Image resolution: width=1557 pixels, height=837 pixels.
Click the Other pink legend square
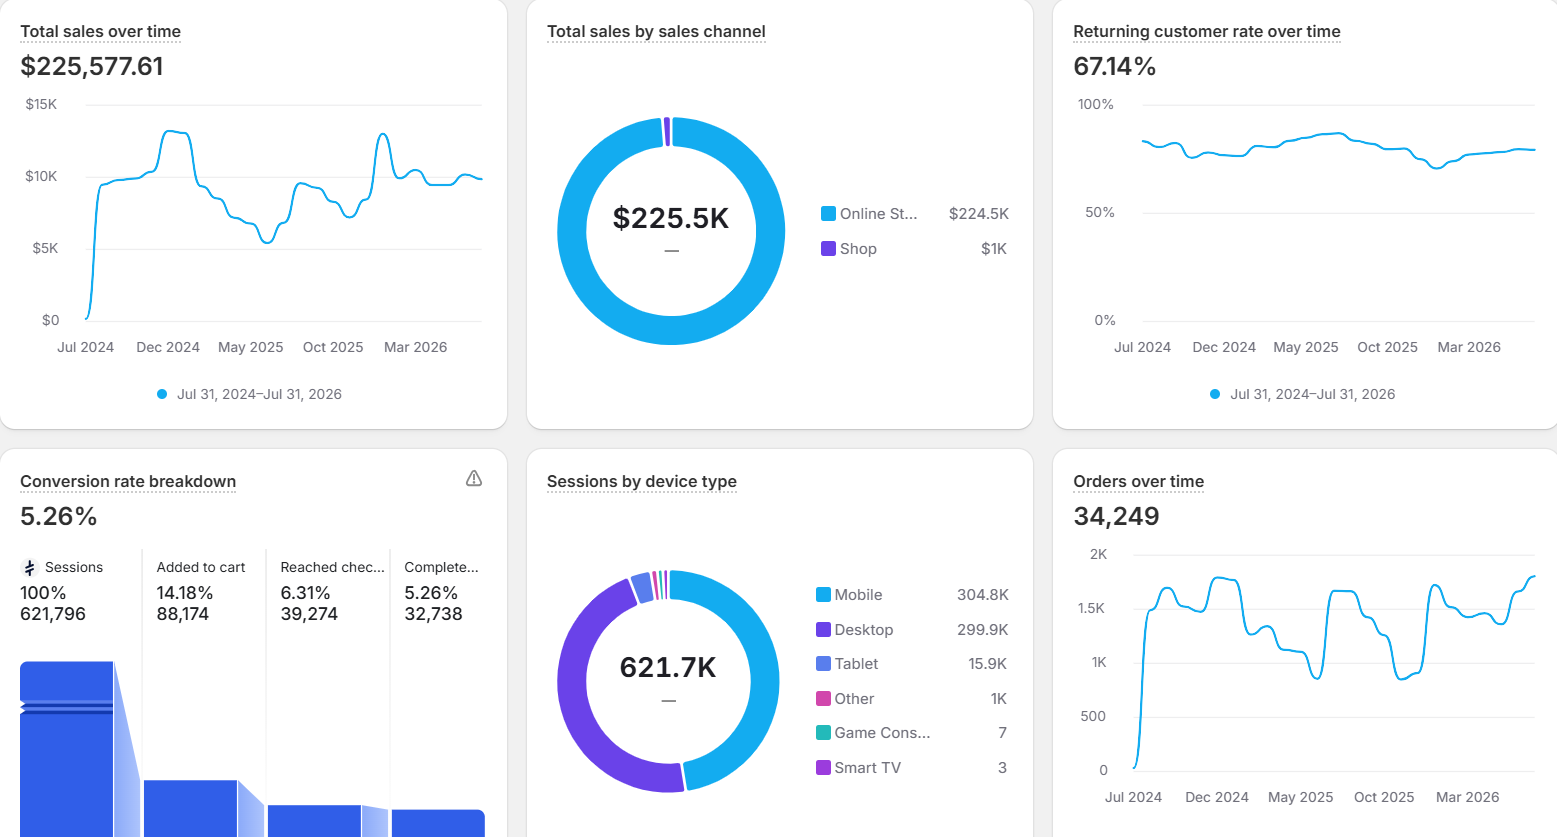click(823, 699)
